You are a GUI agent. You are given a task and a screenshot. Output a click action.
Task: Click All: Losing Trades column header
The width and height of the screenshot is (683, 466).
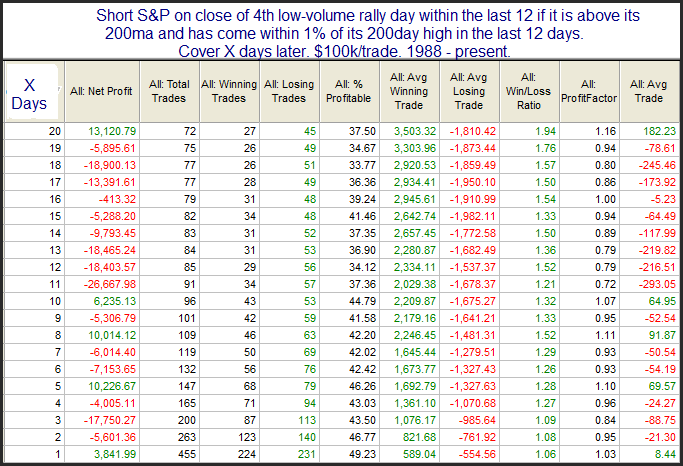289,92
